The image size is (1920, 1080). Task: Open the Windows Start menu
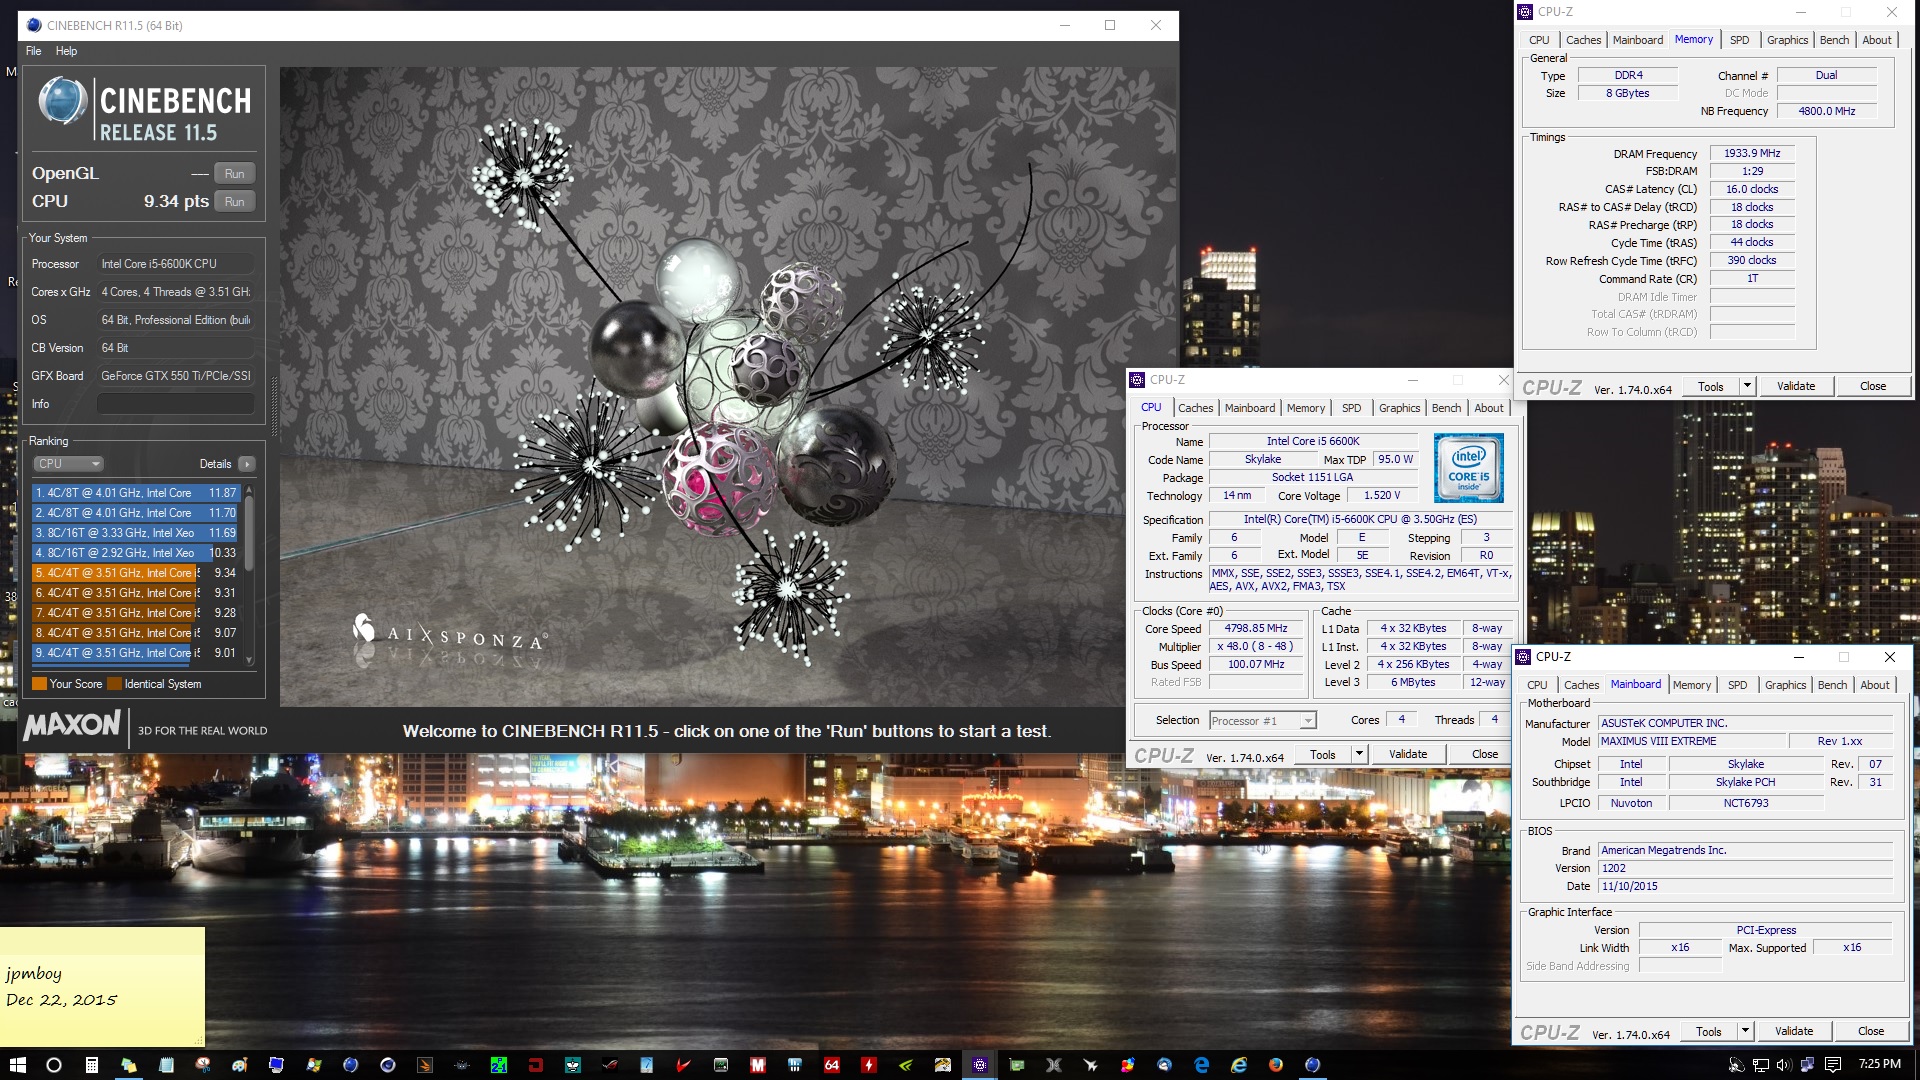17,1065
